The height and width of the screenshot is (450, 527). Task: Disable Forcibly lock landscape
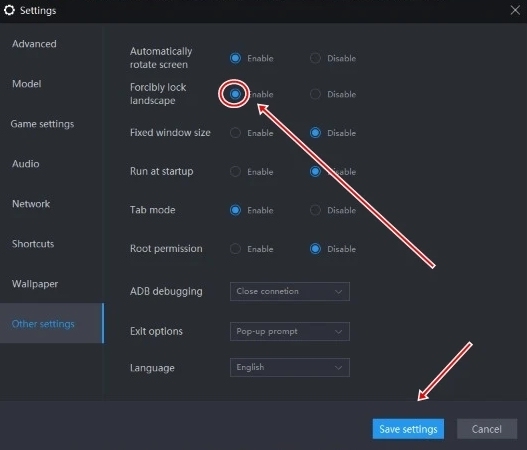coord(315,94)
